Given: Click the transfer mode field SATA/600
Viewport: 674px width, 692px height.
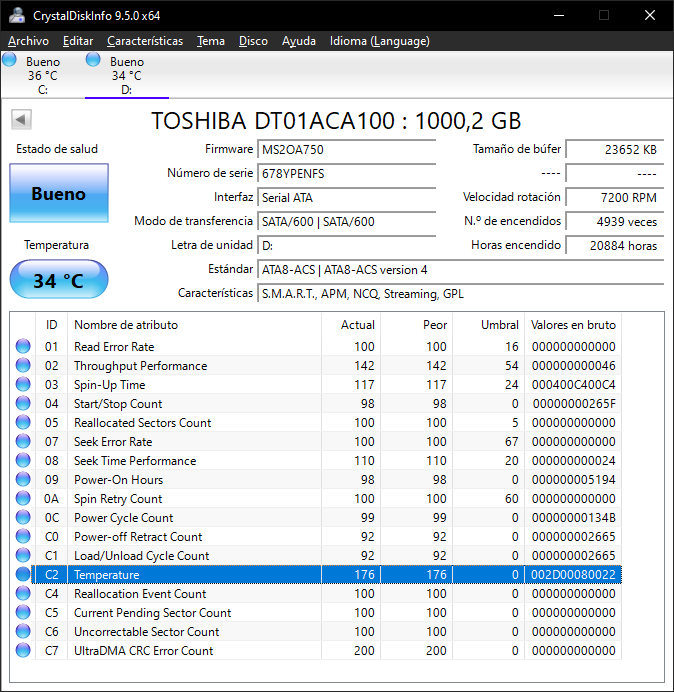Looking at the screenshot, I should (346, 221).
